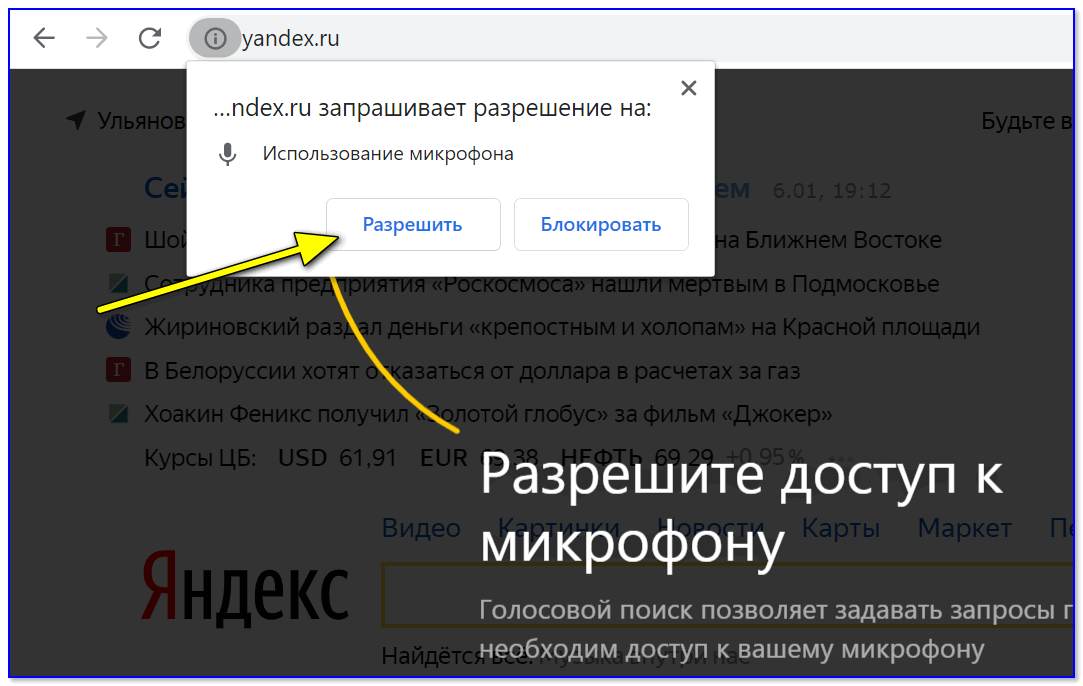Expand more rates via ellipsis after НЕФТЬ

click(x=840, y=458)
